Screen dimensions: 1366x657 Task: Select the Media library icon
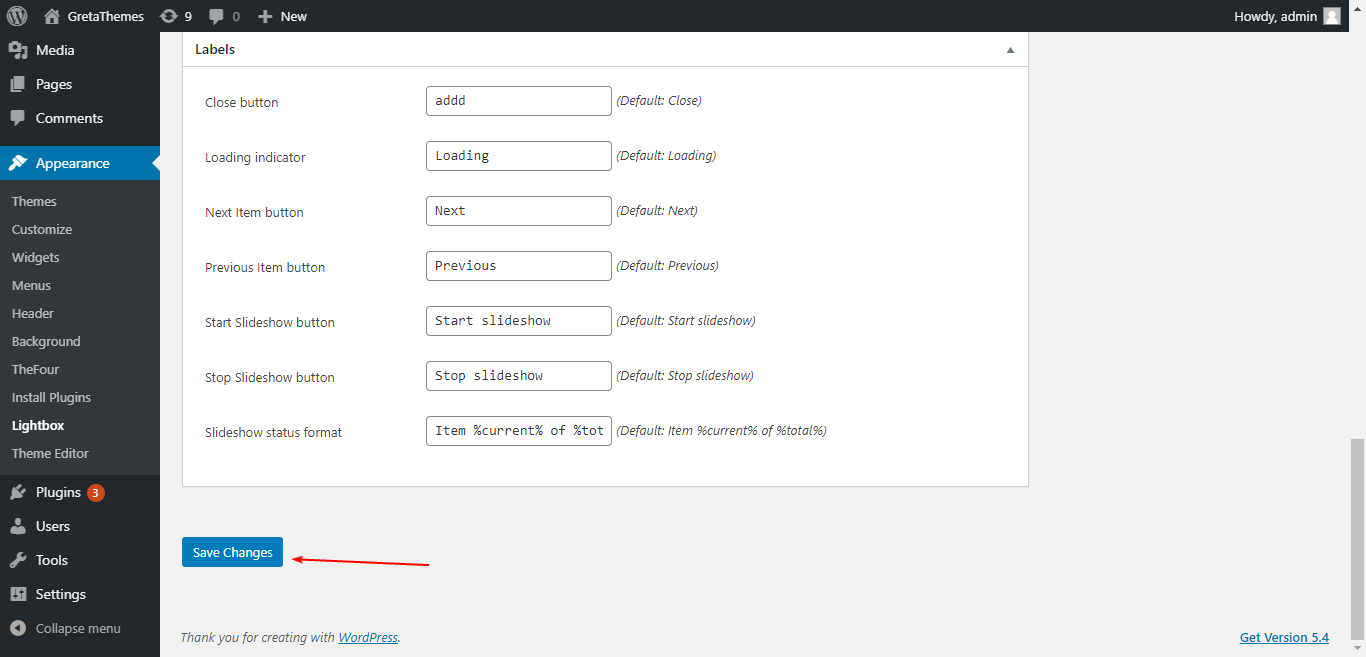click(18, 49)
